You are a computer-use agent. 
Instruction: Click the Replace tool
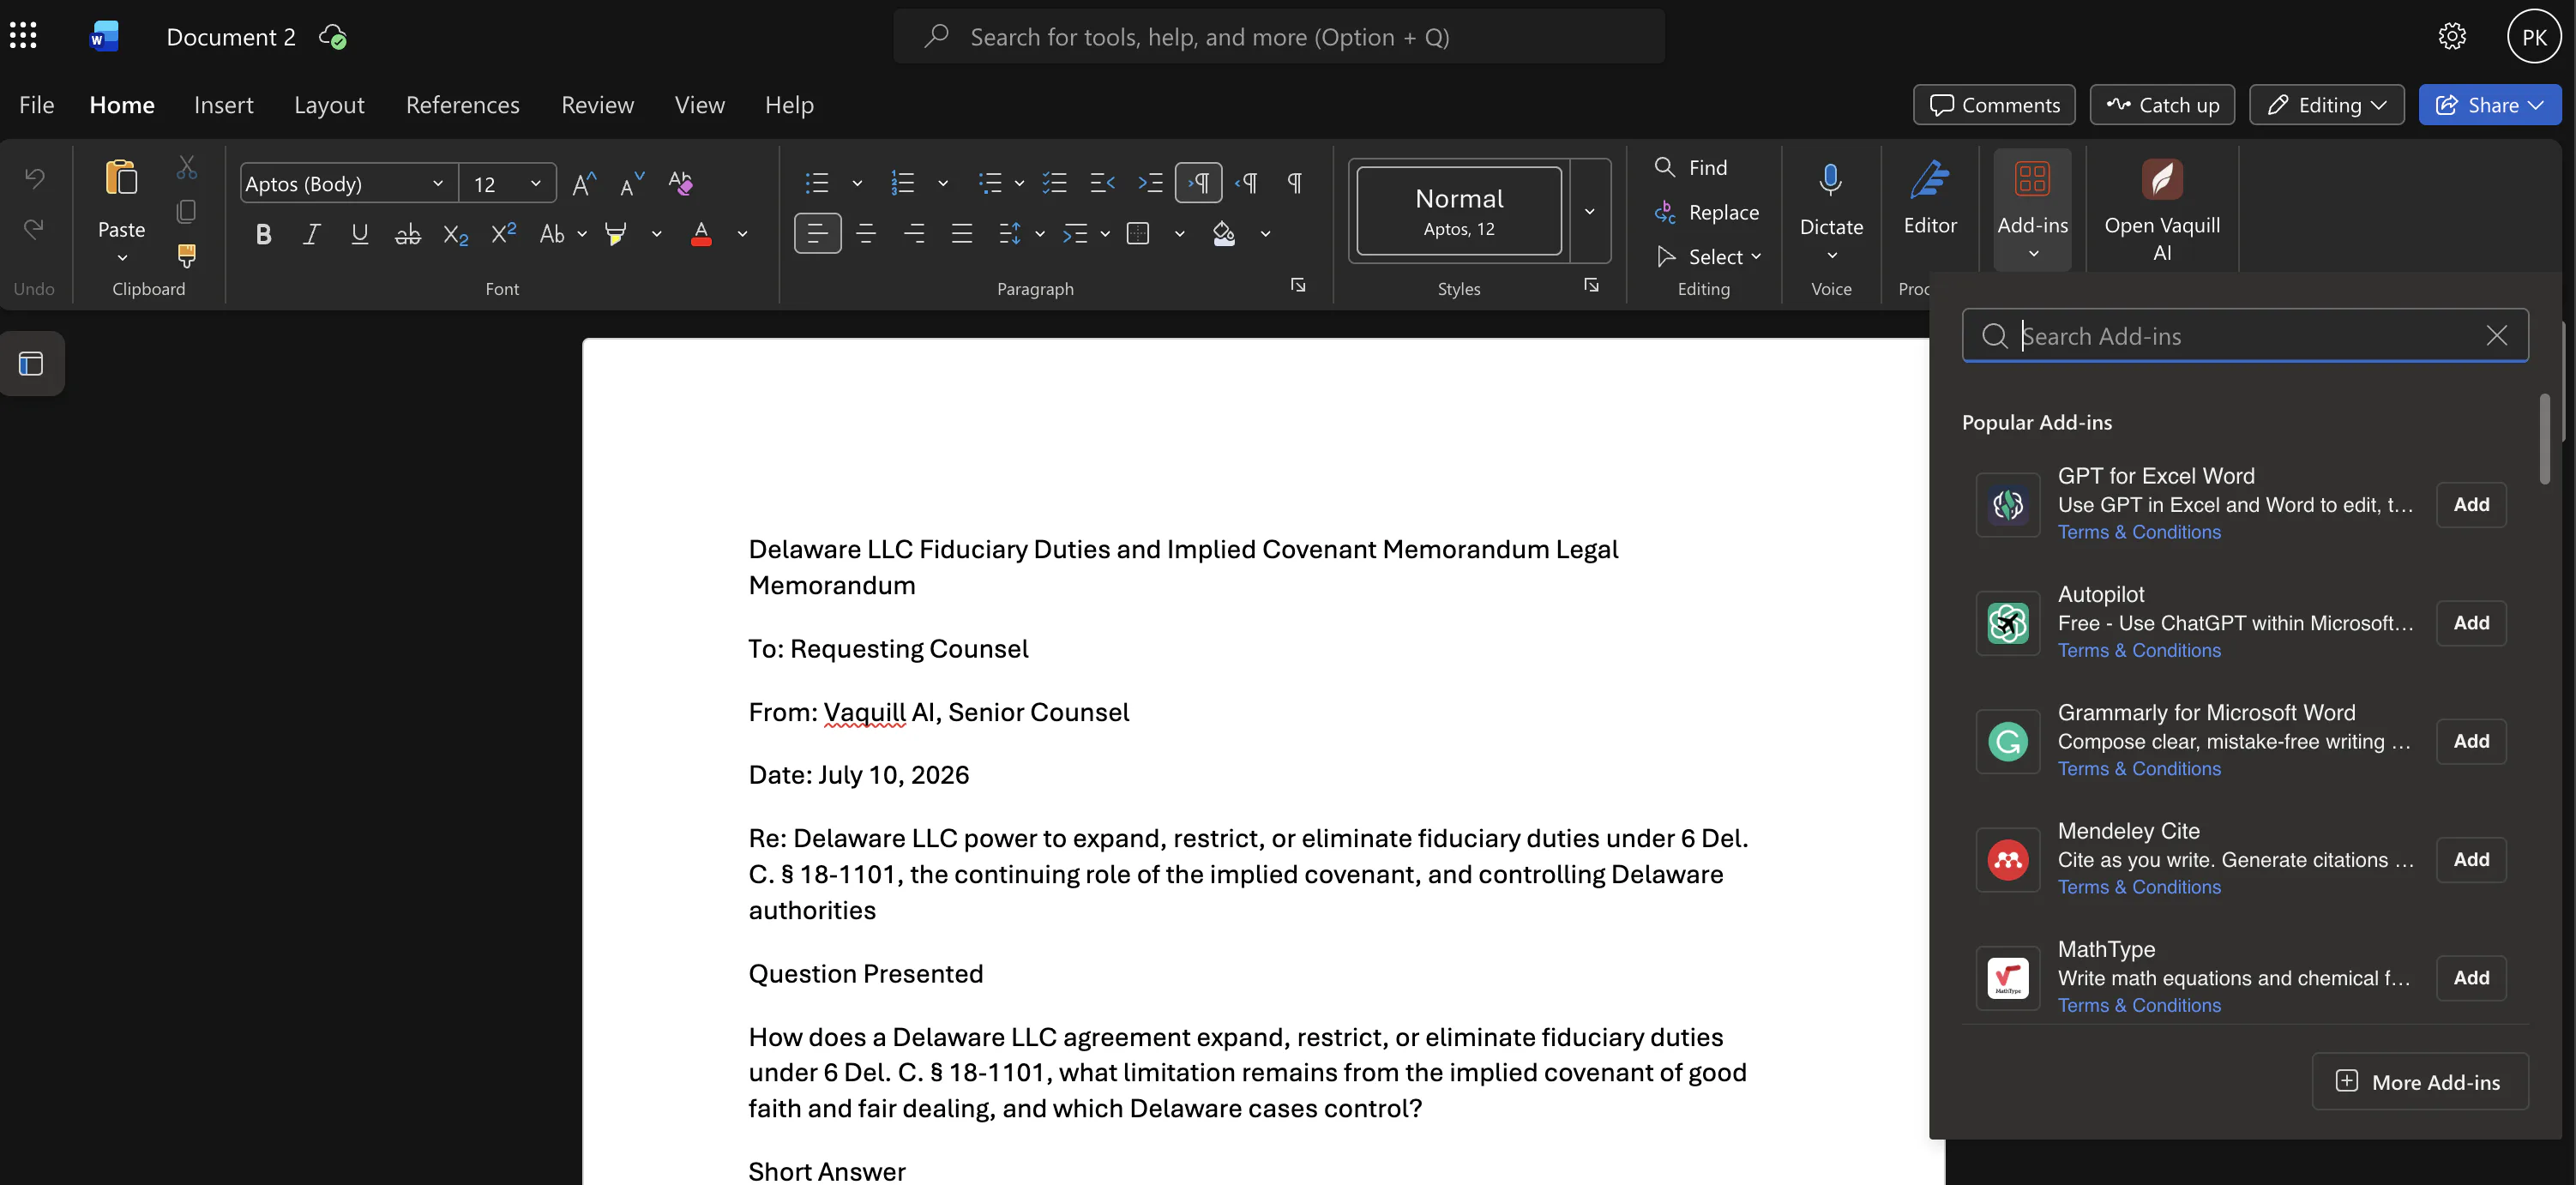tap(1707, 212)
